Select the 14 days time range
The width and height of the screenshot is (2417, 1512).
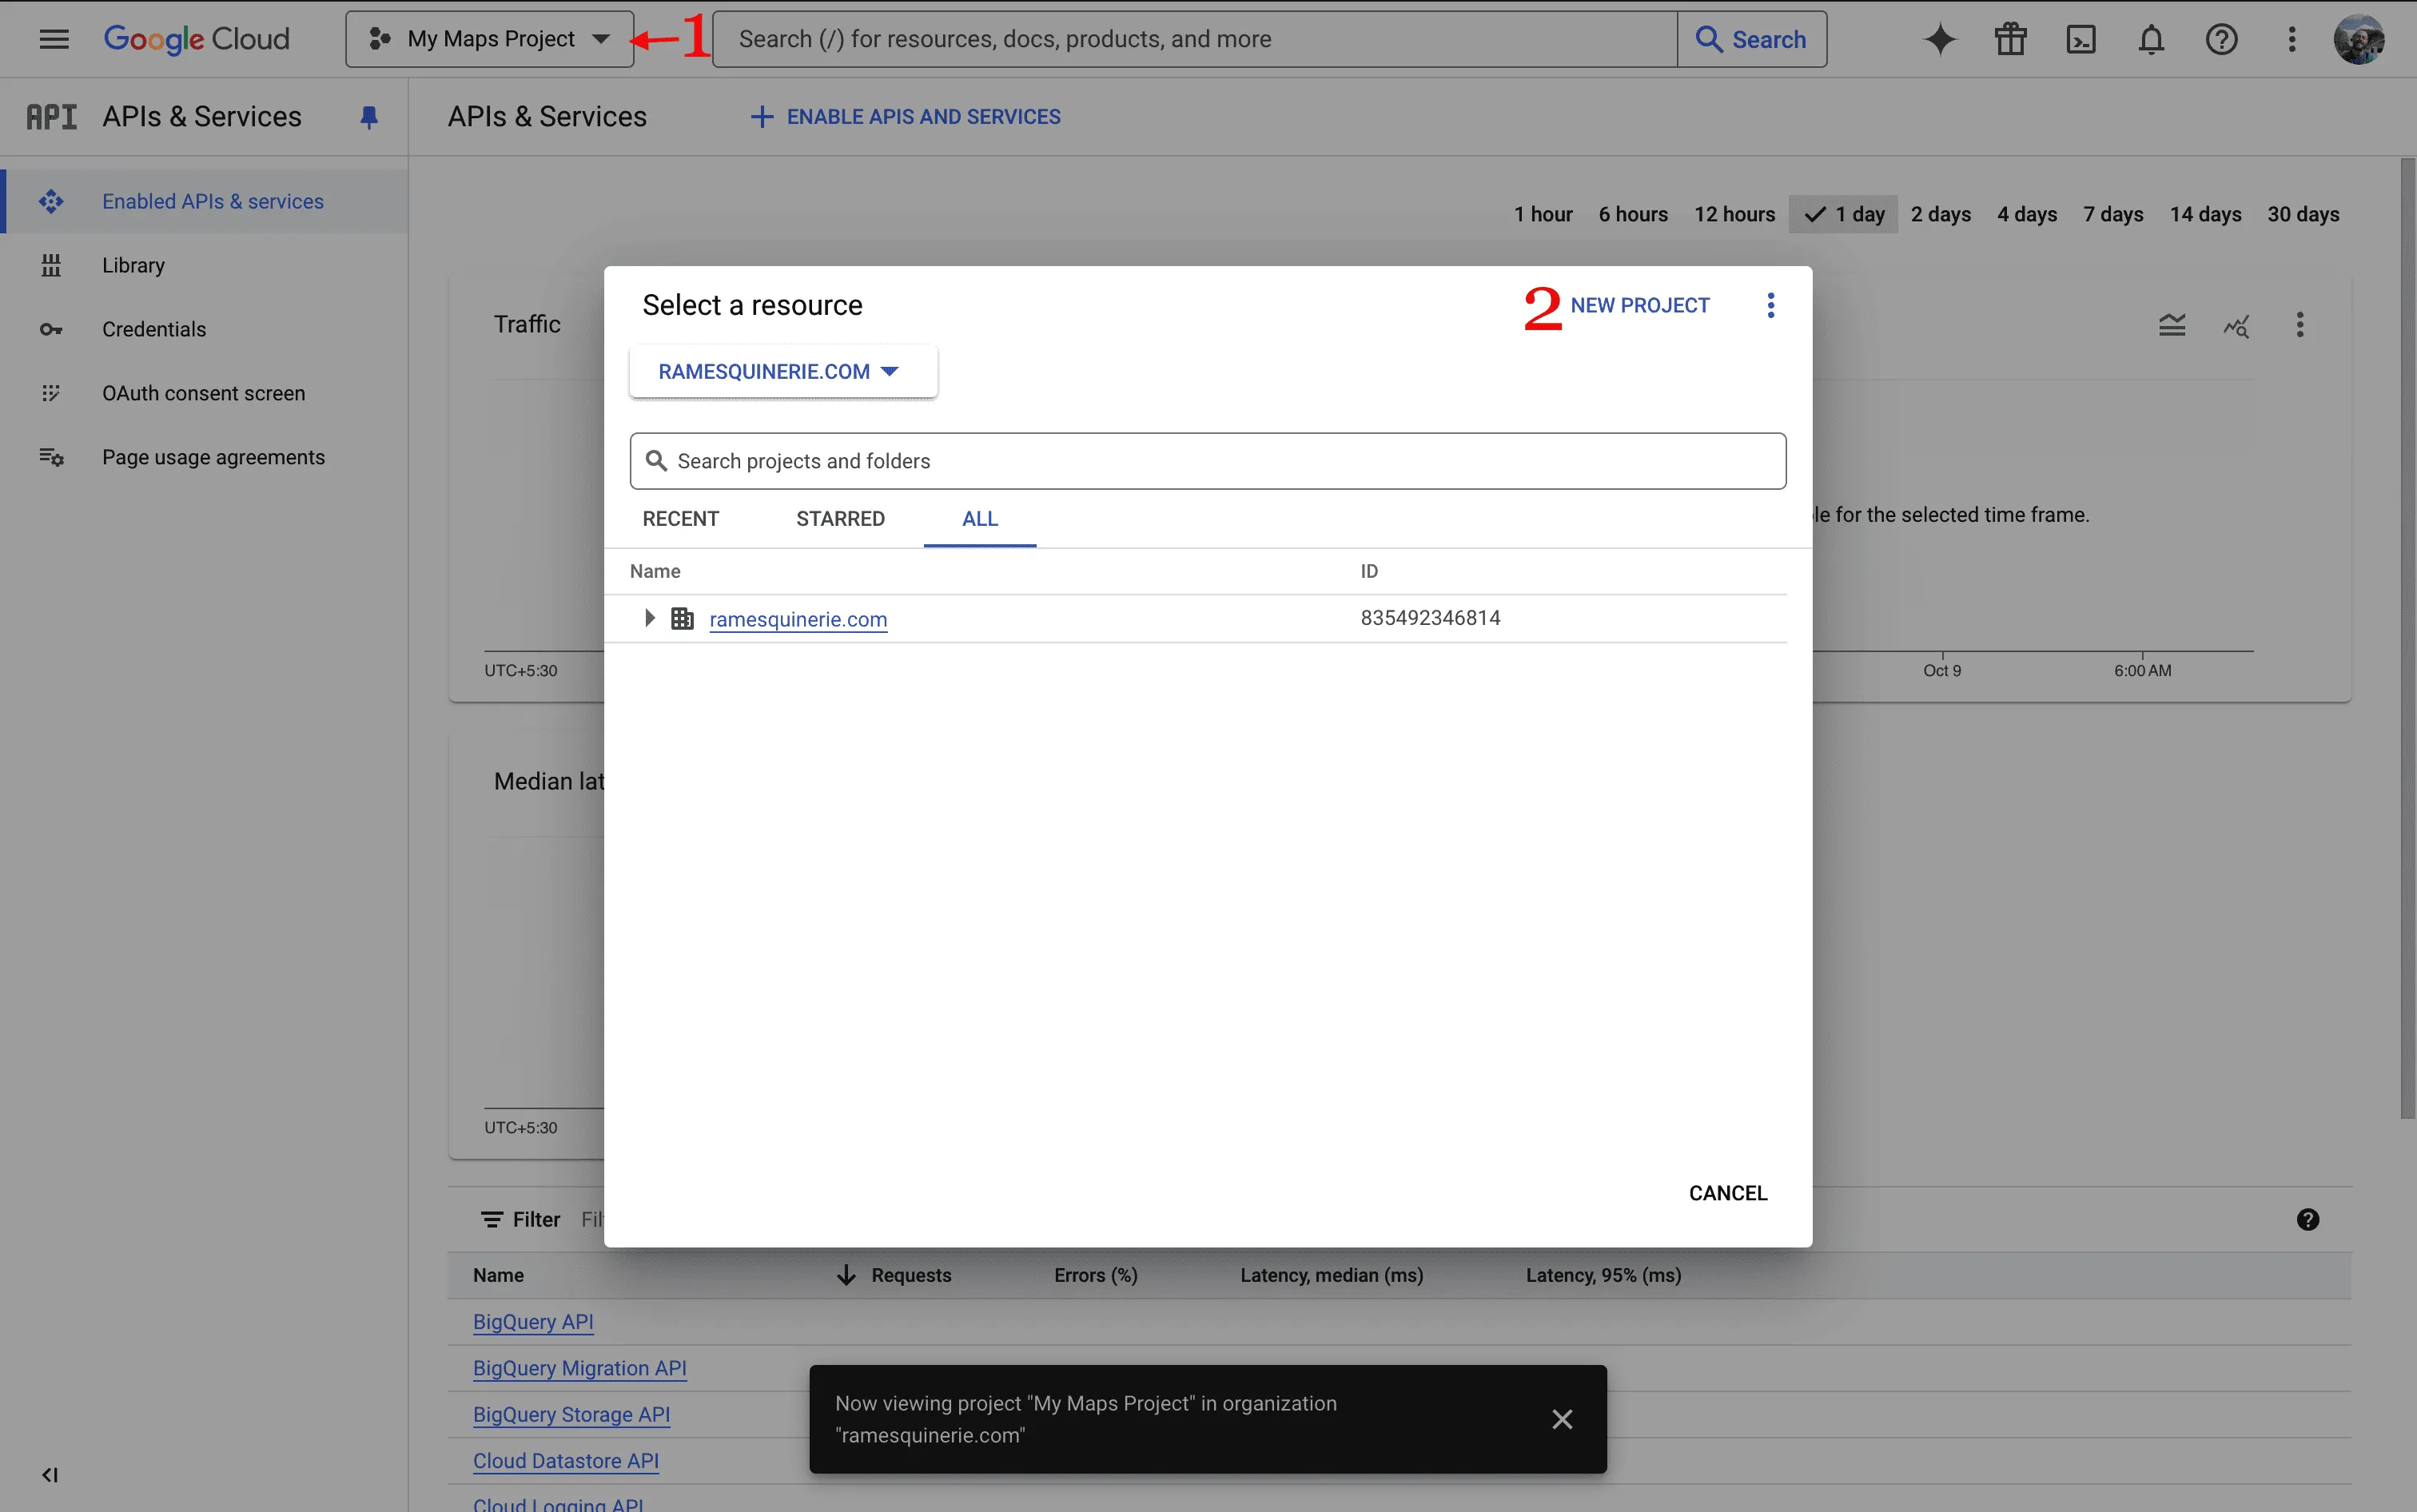tap(2205, 214)
